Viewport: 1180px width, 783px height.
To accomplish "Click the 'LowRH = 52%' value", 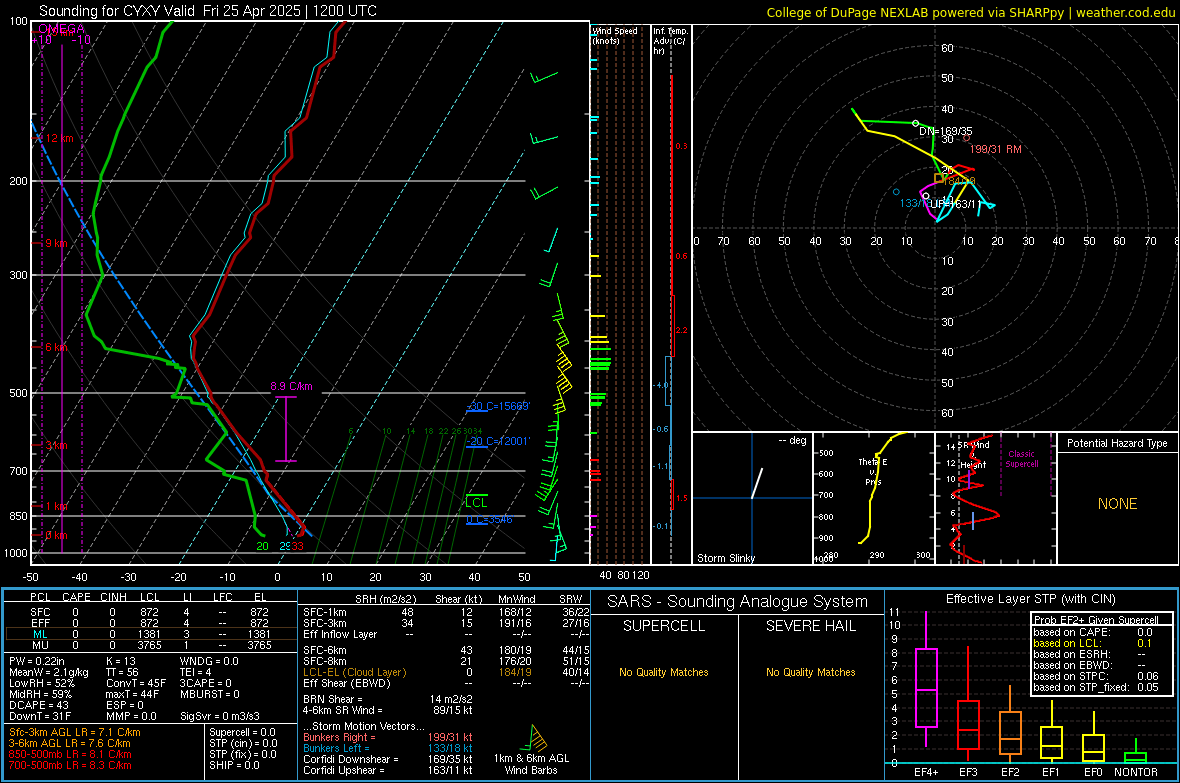I will [x=42, y=683].
